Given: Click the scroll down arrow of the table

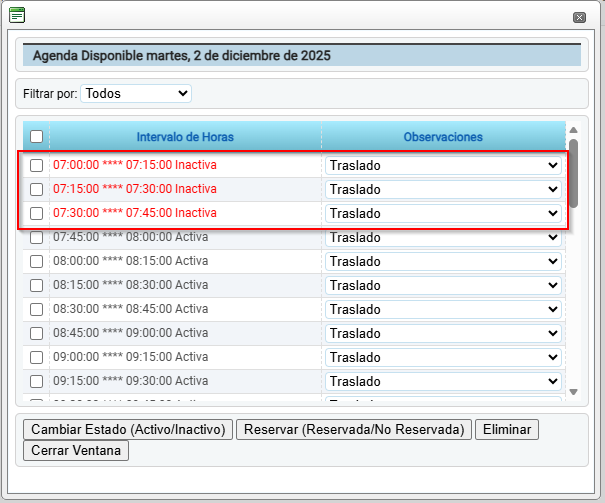Looking at the screenshot, I should point(573,393).
